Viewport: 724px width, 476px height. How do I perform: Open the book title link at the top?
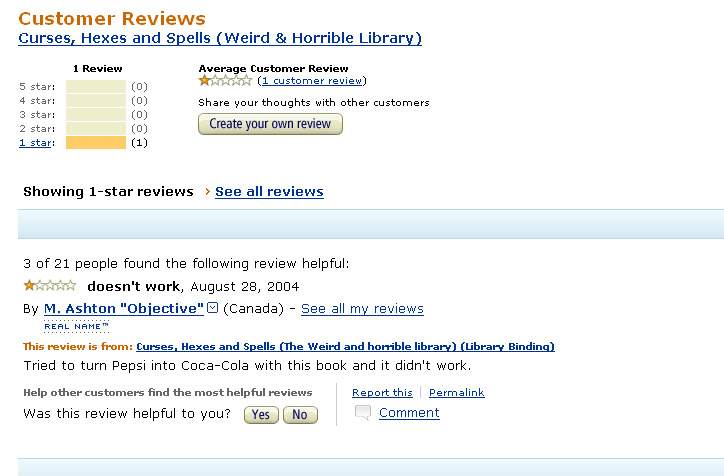click(220, 38)
